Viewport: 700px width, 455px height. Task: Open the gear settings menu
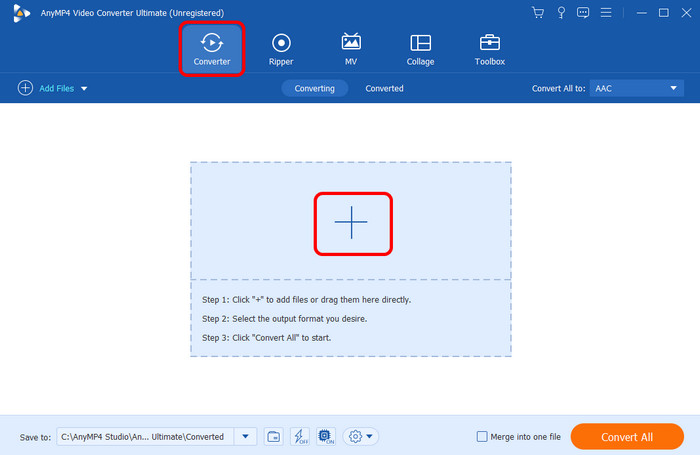361,437
